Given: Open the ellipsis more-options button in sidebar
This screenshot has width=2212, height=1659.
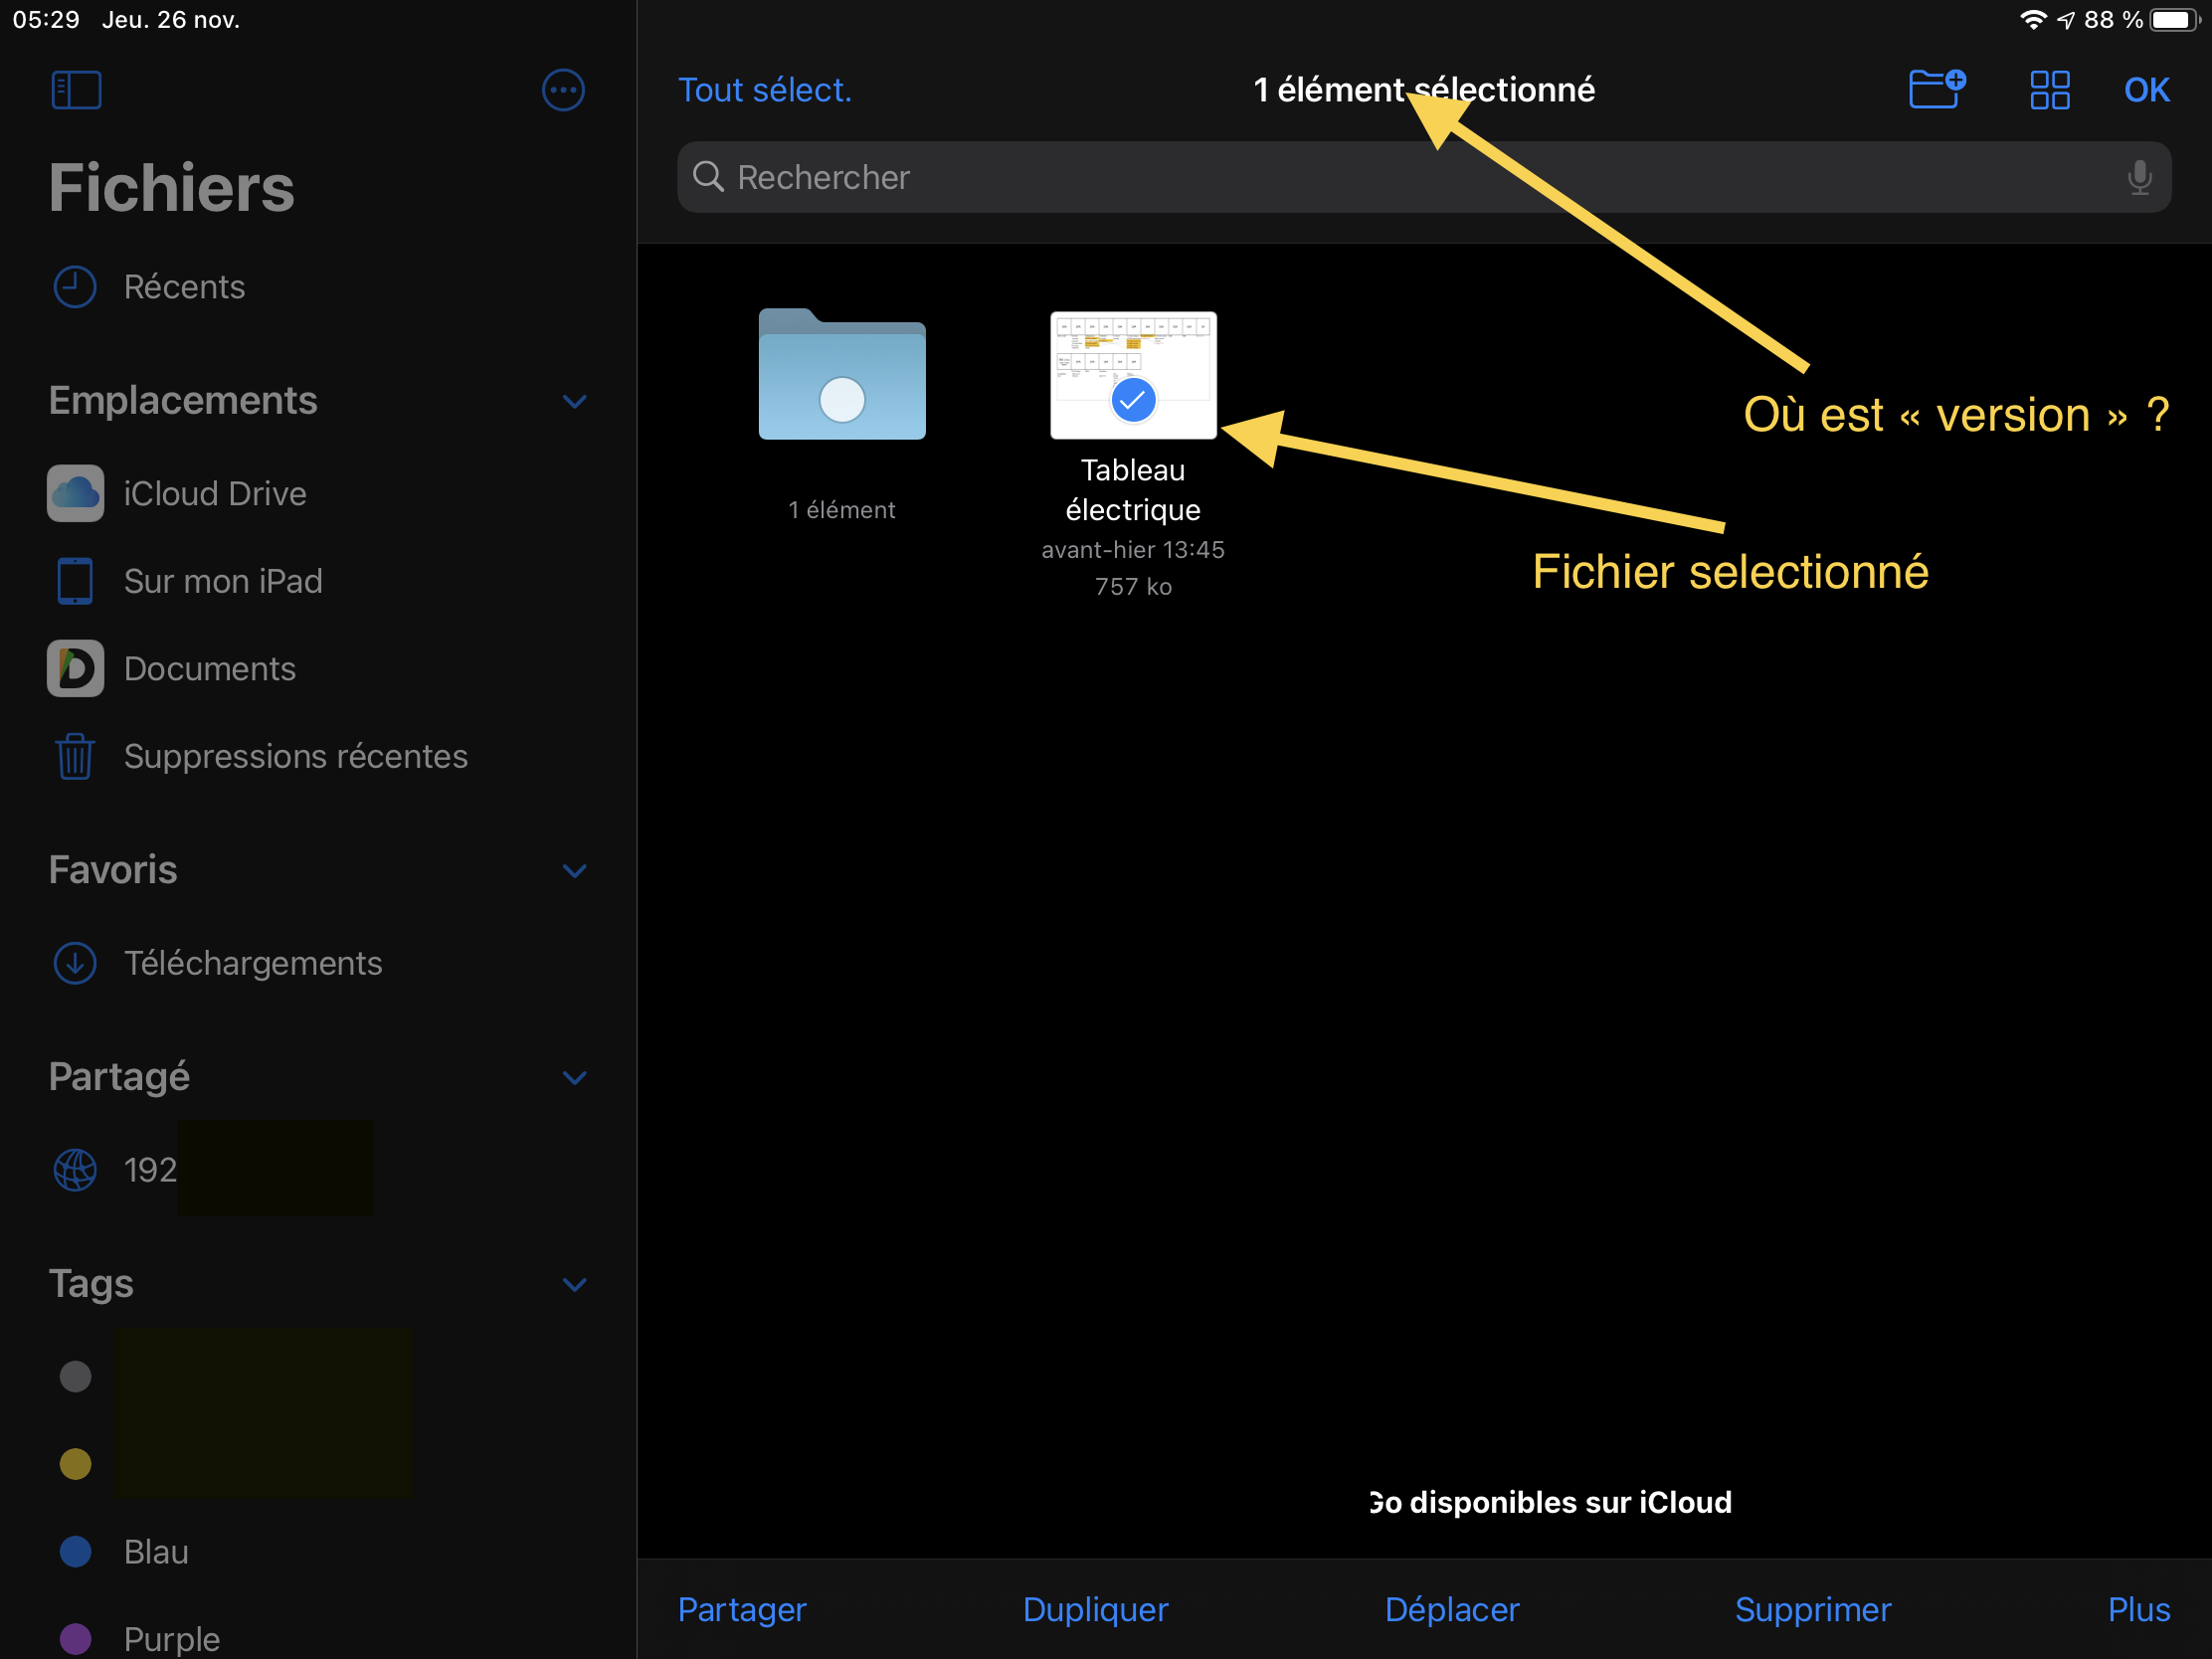Looking at the screenshot, I should [563, 90].
